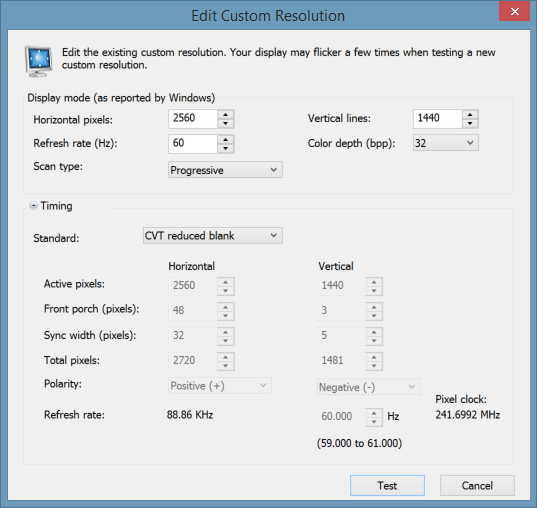The width and height of the screenshot is (537, 508).
Task: Click the Cancel button
Action: point(477,485)
